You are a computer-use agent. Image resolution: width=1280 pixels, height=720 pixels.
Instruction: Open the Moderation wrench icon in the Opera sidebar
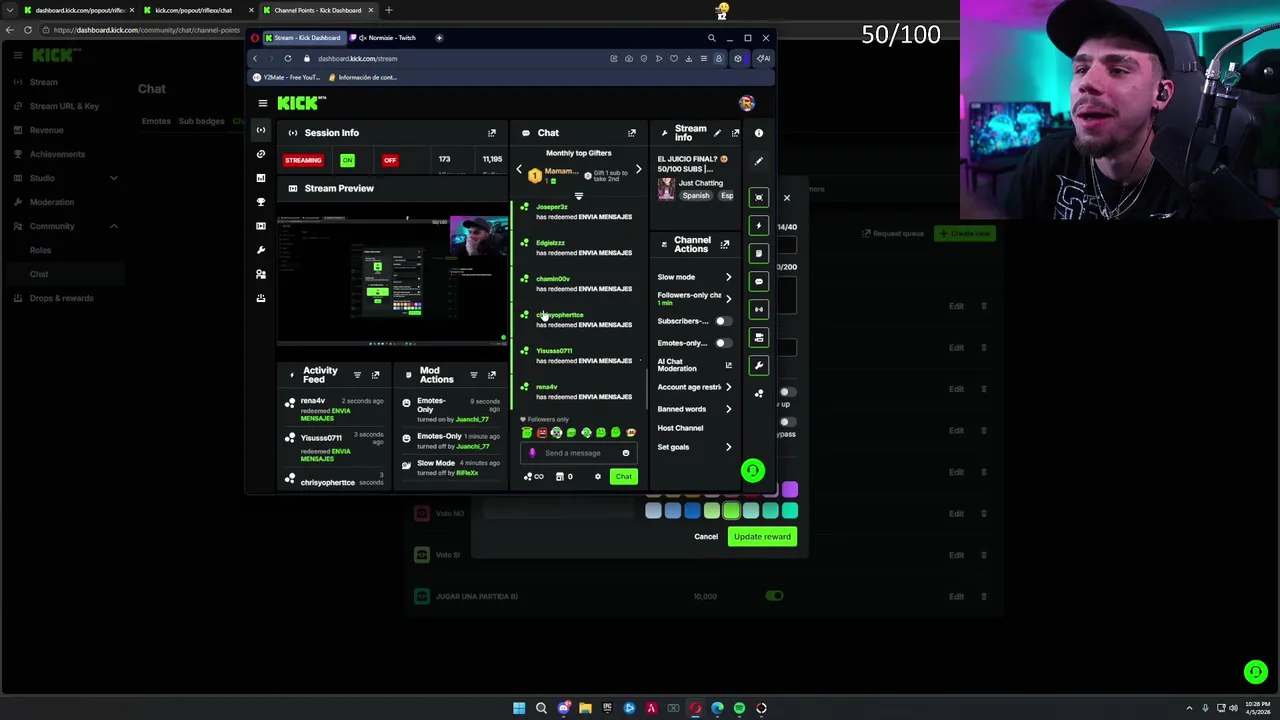tap(261, 250)
